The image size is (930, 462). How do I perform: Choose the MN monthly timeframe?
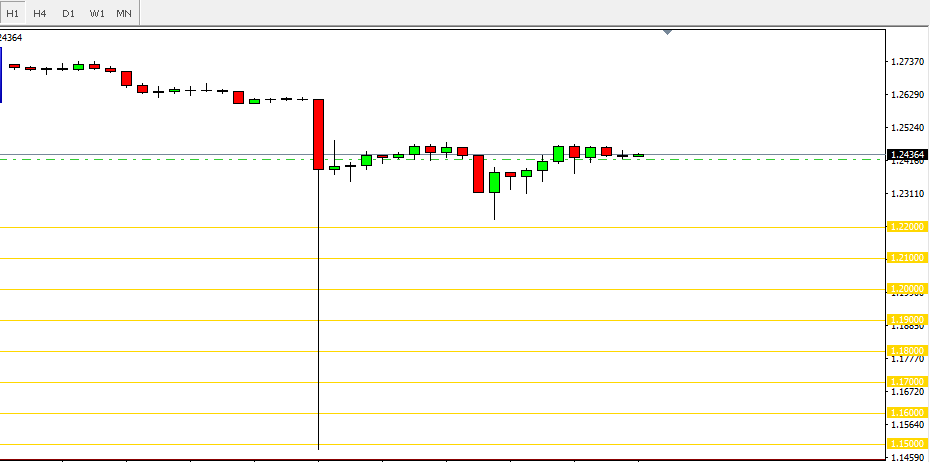(x=123, y=13)
